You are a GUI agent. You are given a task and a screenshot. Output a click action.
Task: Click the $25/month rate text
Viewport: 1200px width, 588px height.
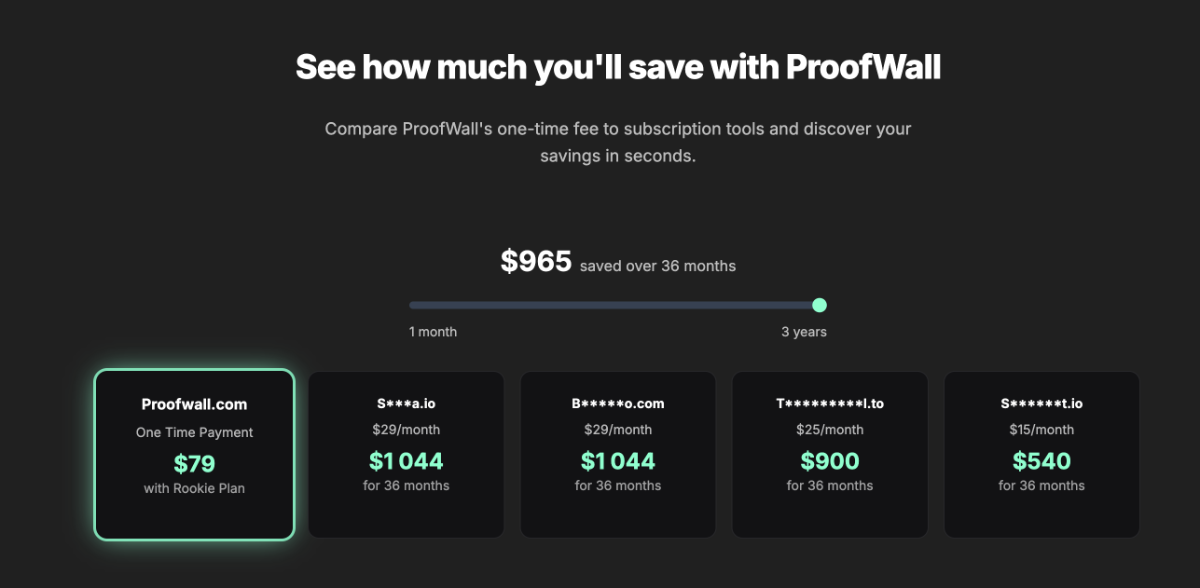830,429
